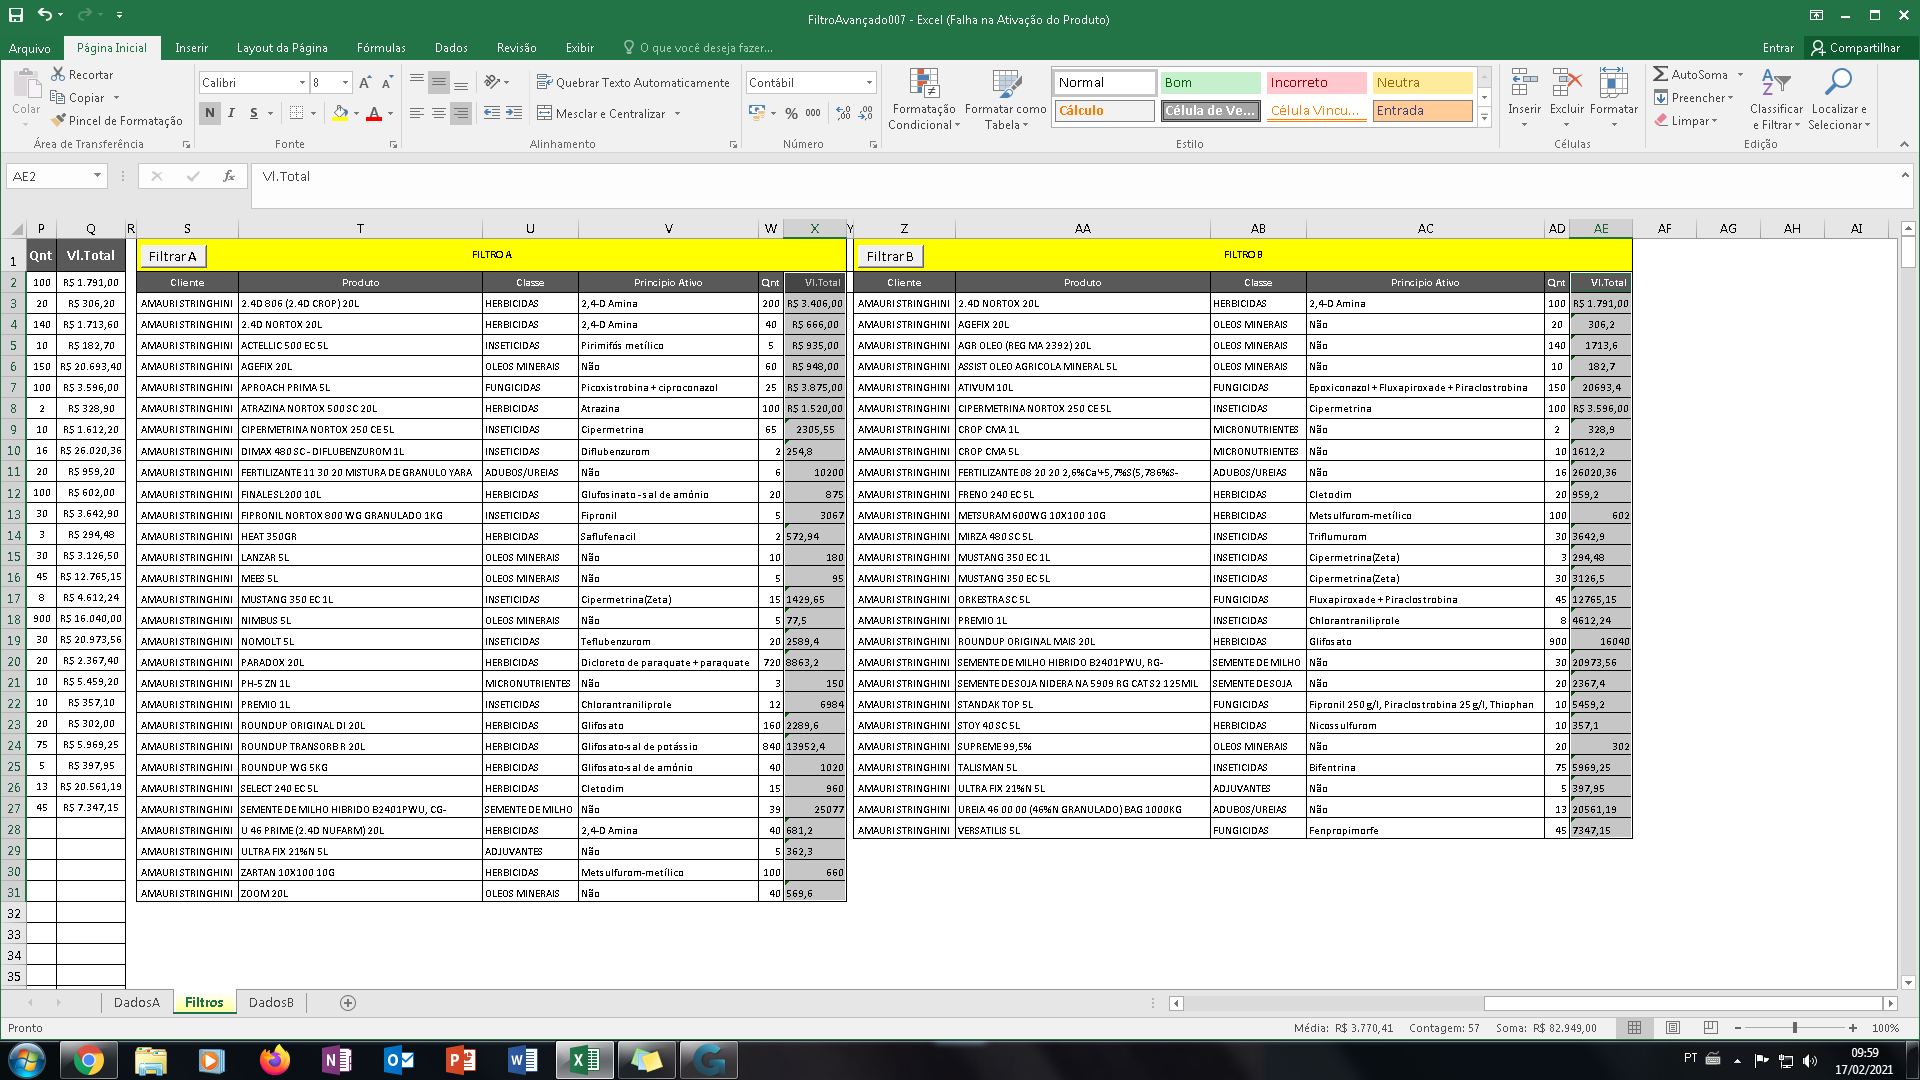This screenshot has width=1920, height=1080.
Task: Click the Undo arrow icon
Action: [x=44, y=15]
